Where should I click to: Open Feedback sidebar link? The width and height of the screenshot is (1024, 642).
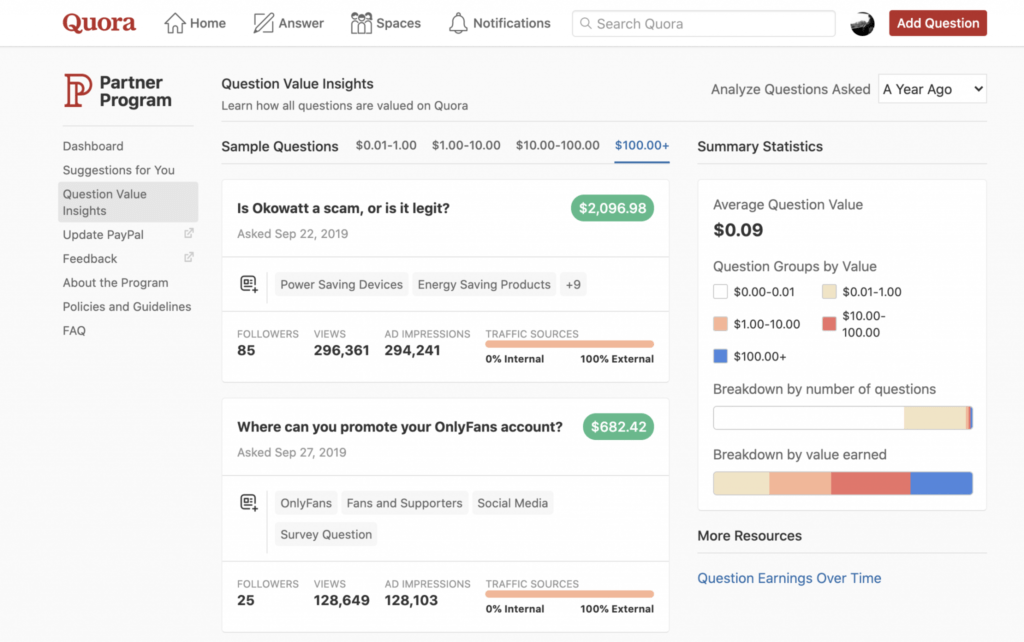tap(90, 259)
